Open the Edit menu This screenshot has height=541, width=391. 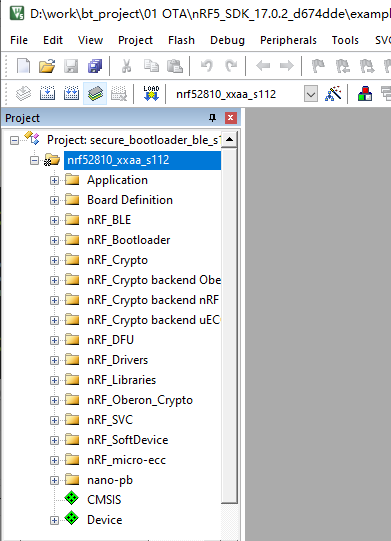(x=53, y=40)
